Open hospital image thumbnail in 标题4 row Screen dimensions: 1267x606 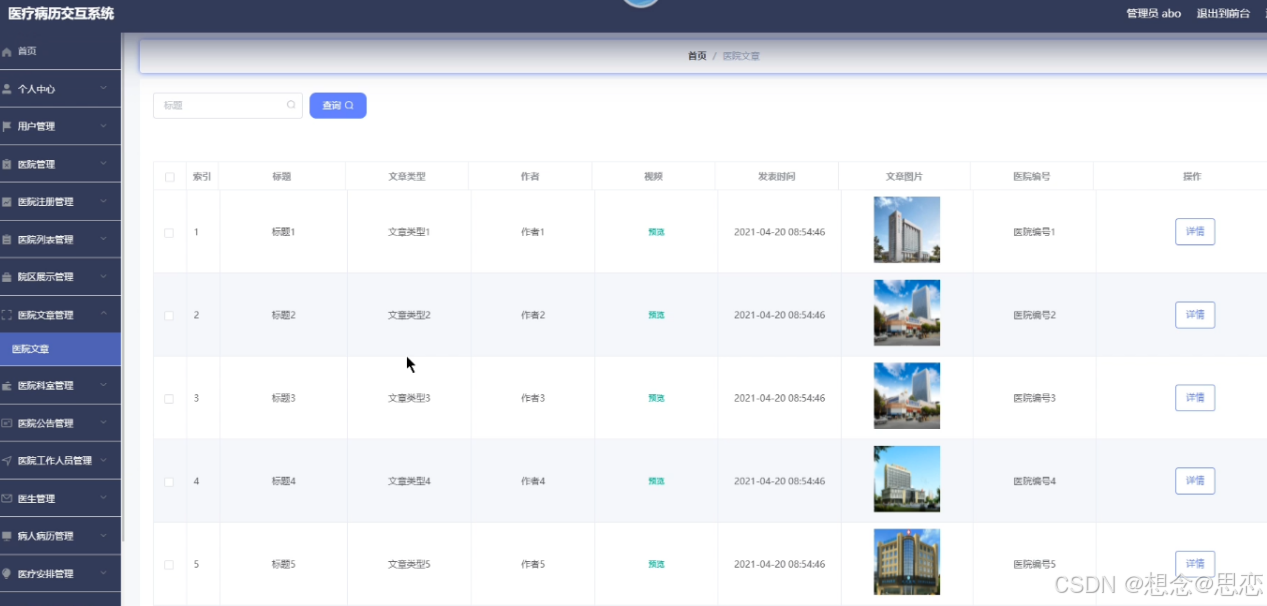(906, 479)
